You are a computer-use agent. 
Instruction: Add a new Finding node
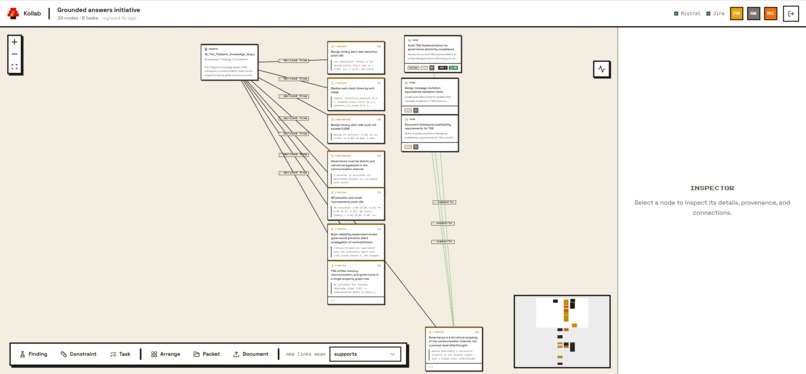(33, 354)
